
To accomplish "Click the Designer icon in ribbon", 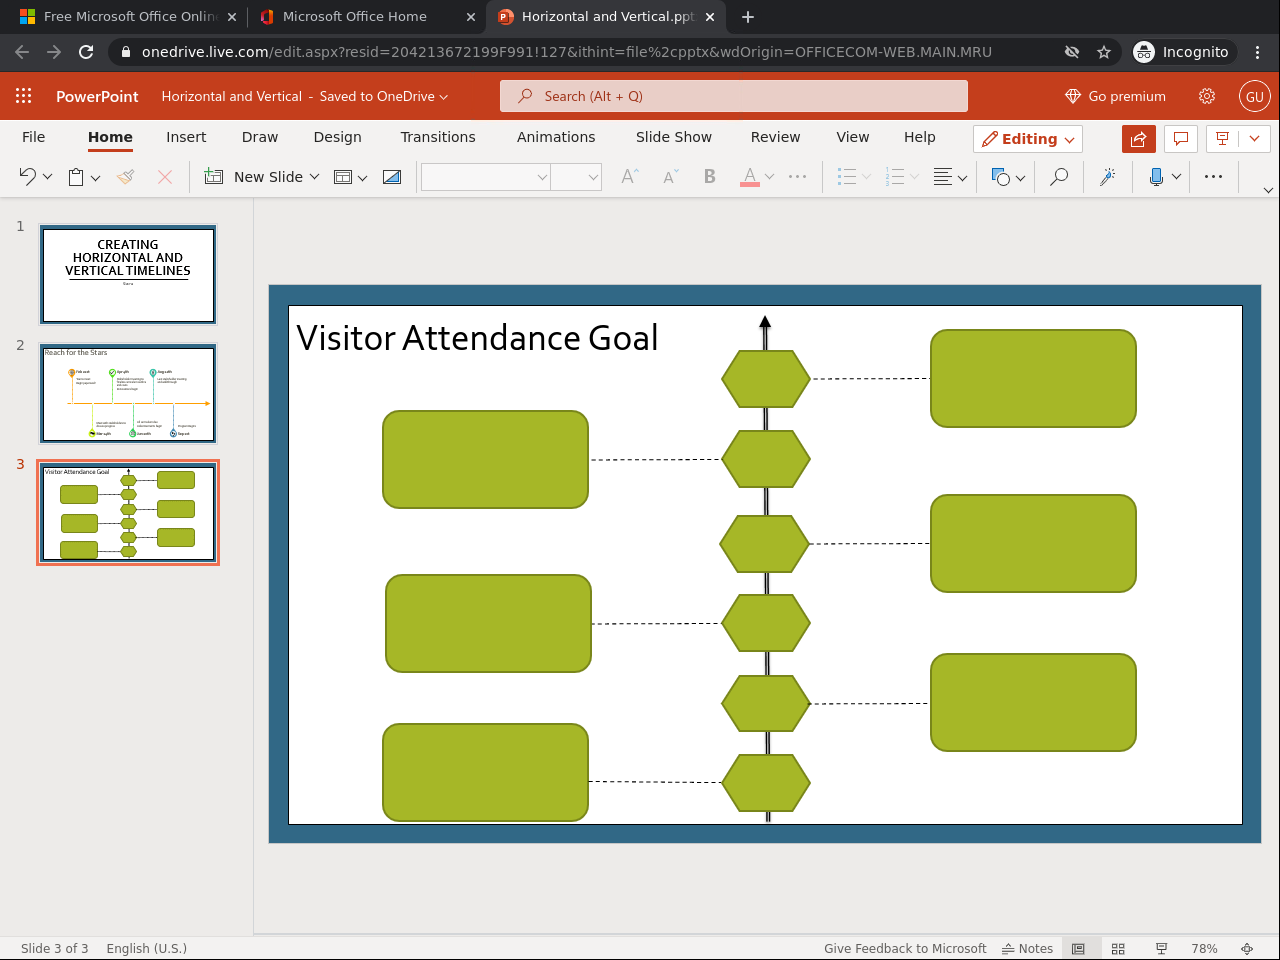I will click(392, 177).
